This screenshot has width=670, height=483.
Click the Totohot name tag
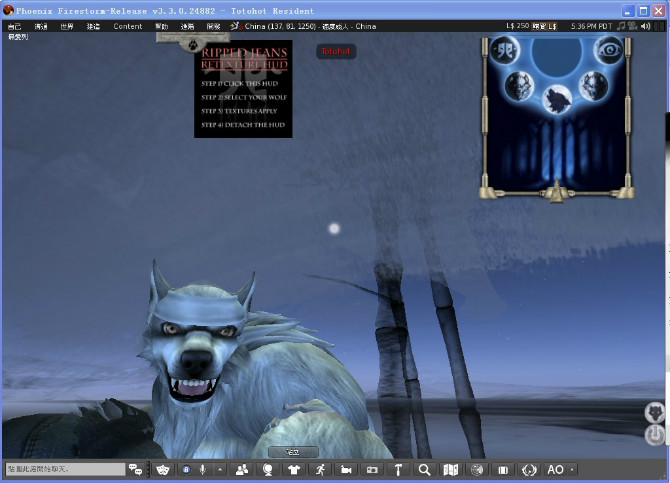336,51
